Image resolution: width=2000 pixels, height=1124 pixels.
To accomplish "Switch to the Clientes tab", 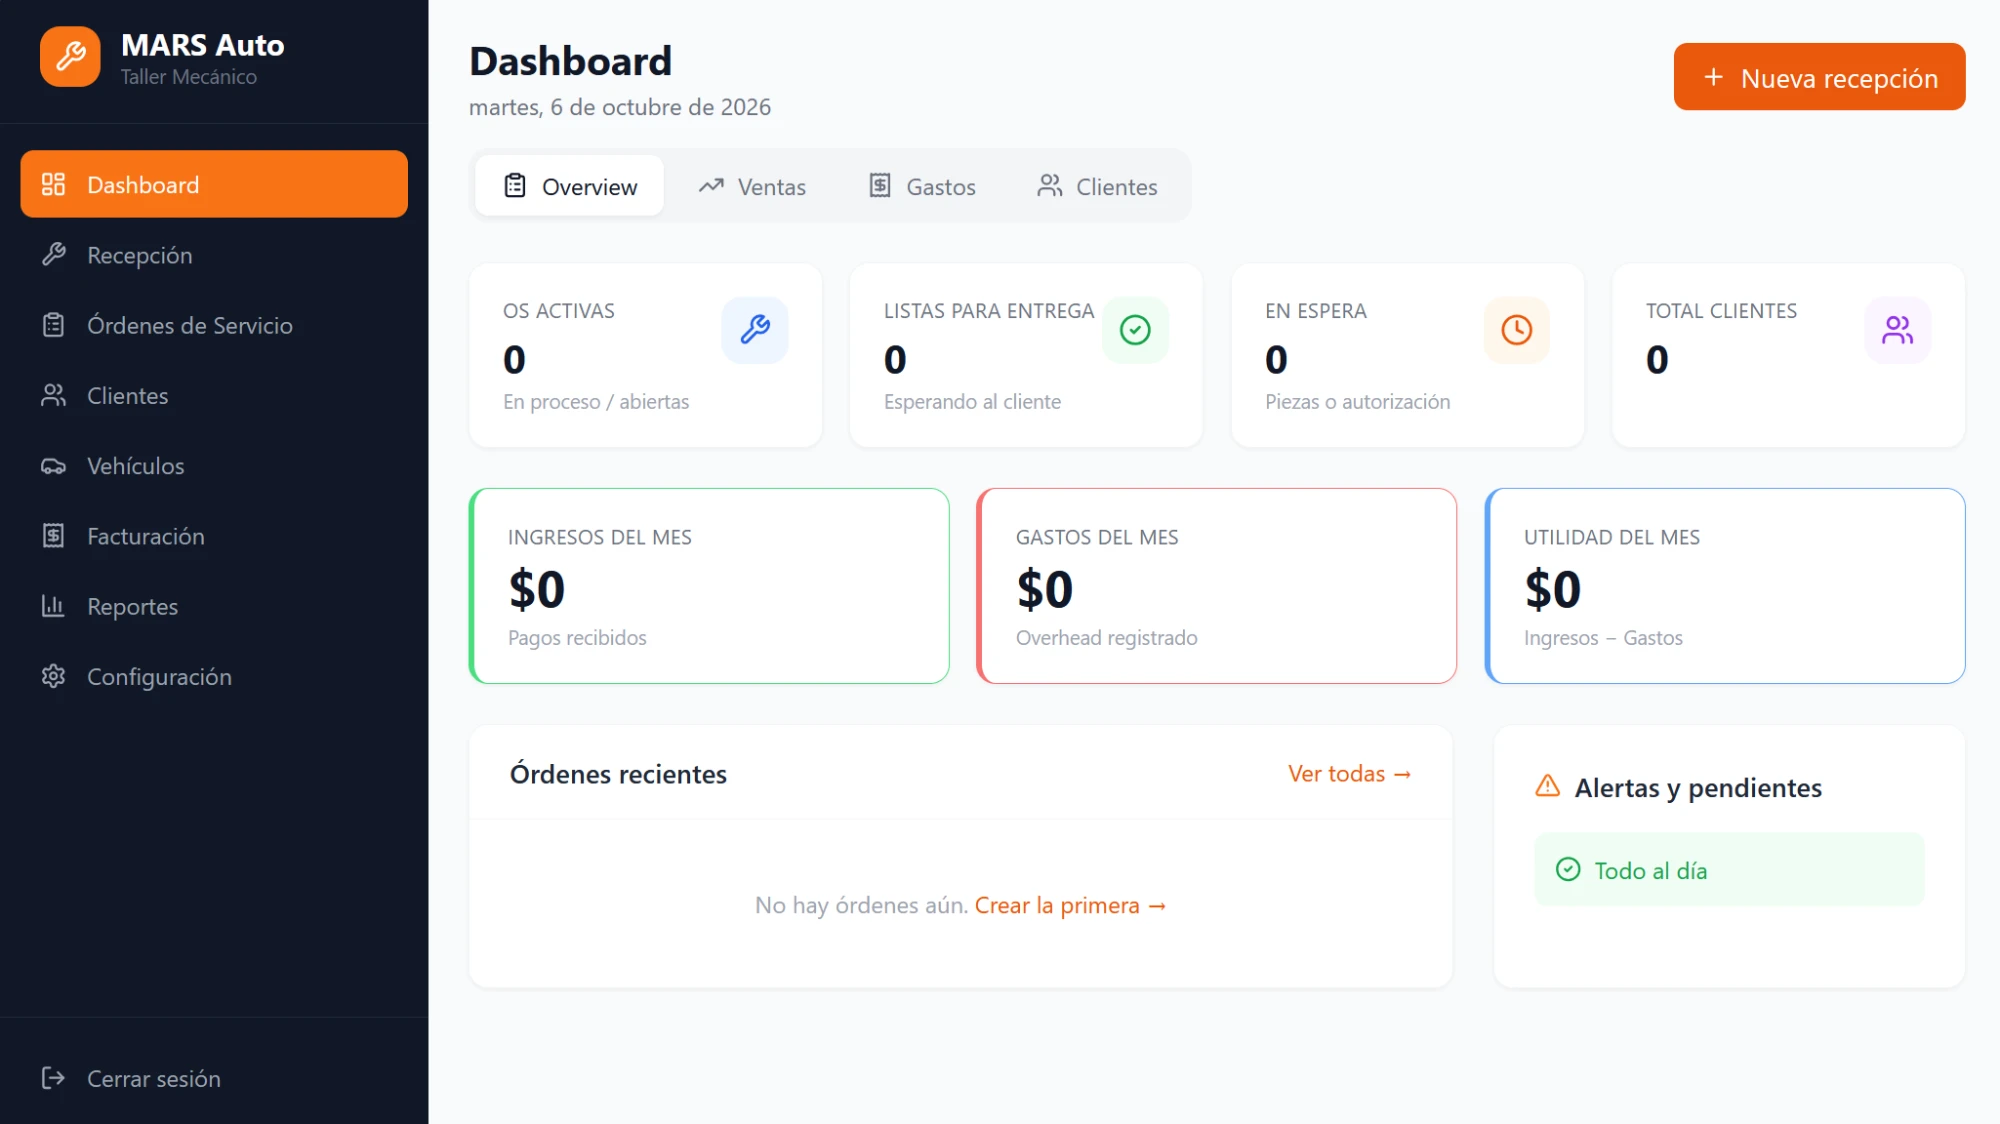I will coord(1097,186).
